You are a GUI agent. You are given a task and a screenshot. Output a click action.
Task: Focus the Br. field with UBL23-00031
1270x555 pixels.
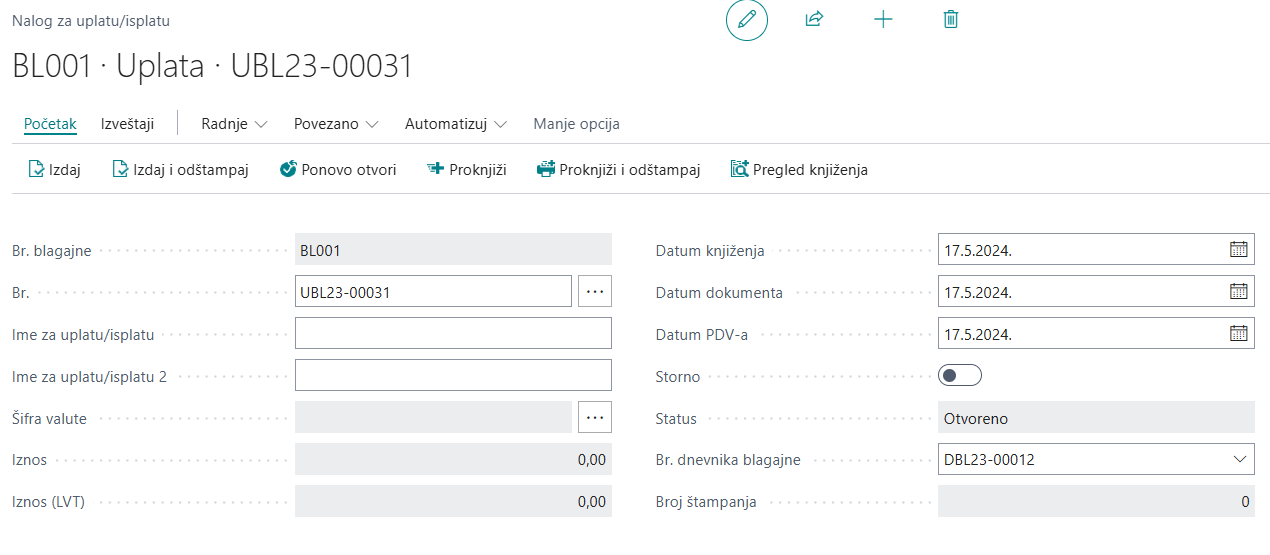[434, 292]
